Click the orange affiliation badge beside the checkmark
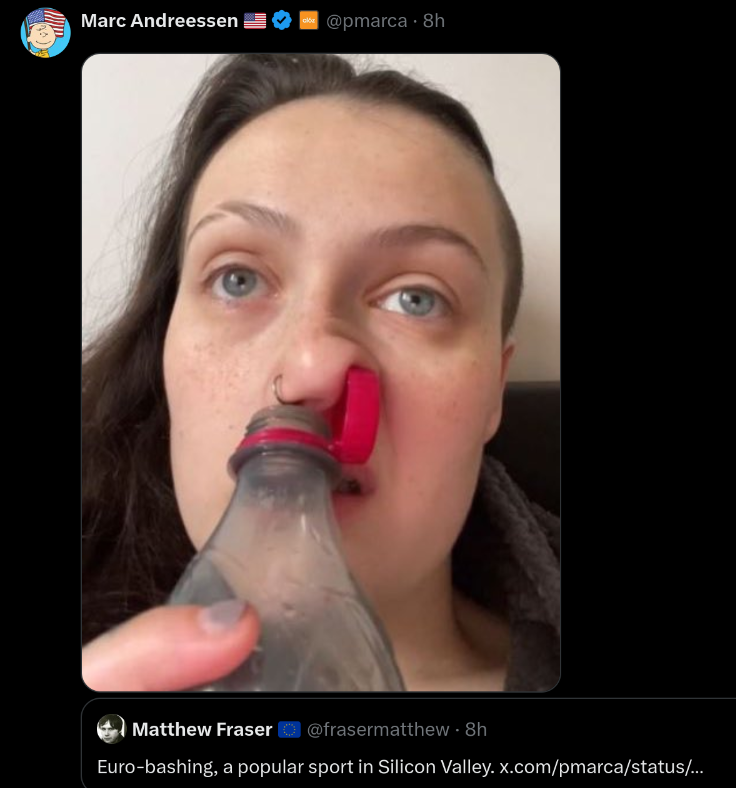 (309, 21)
